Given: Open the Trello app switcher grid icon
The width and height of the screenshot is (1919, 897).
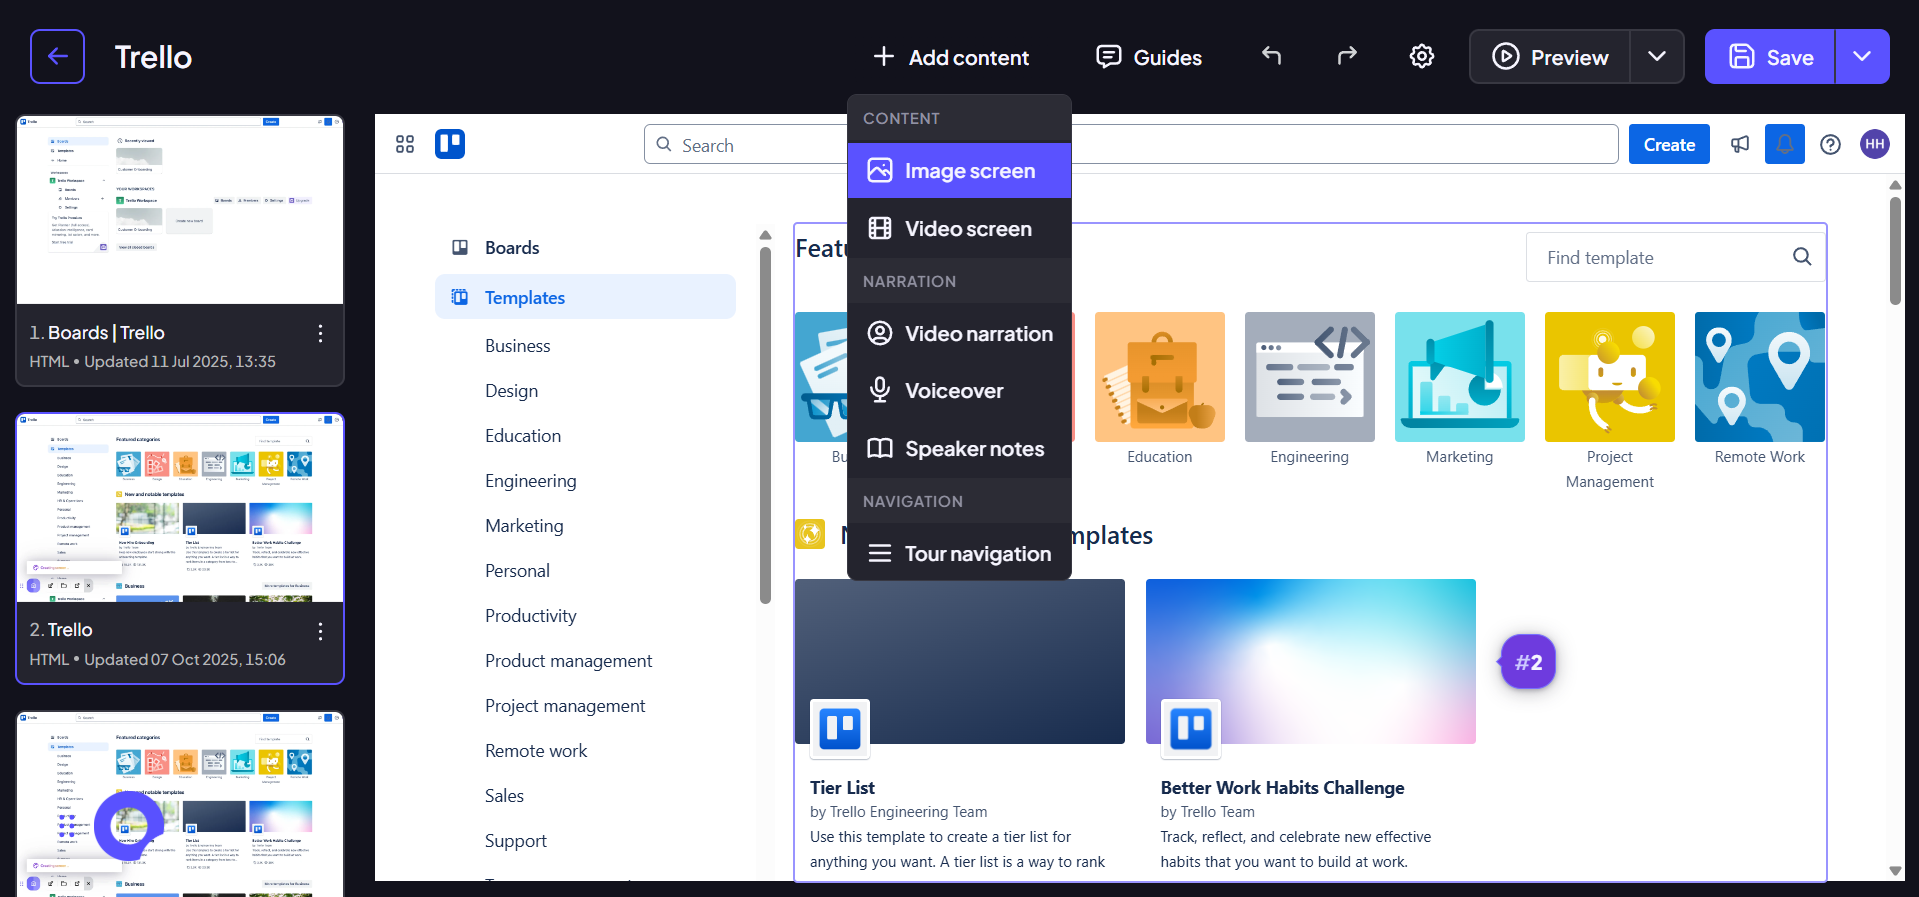Looking at the screenshot, I should click(x=405, y=145).
